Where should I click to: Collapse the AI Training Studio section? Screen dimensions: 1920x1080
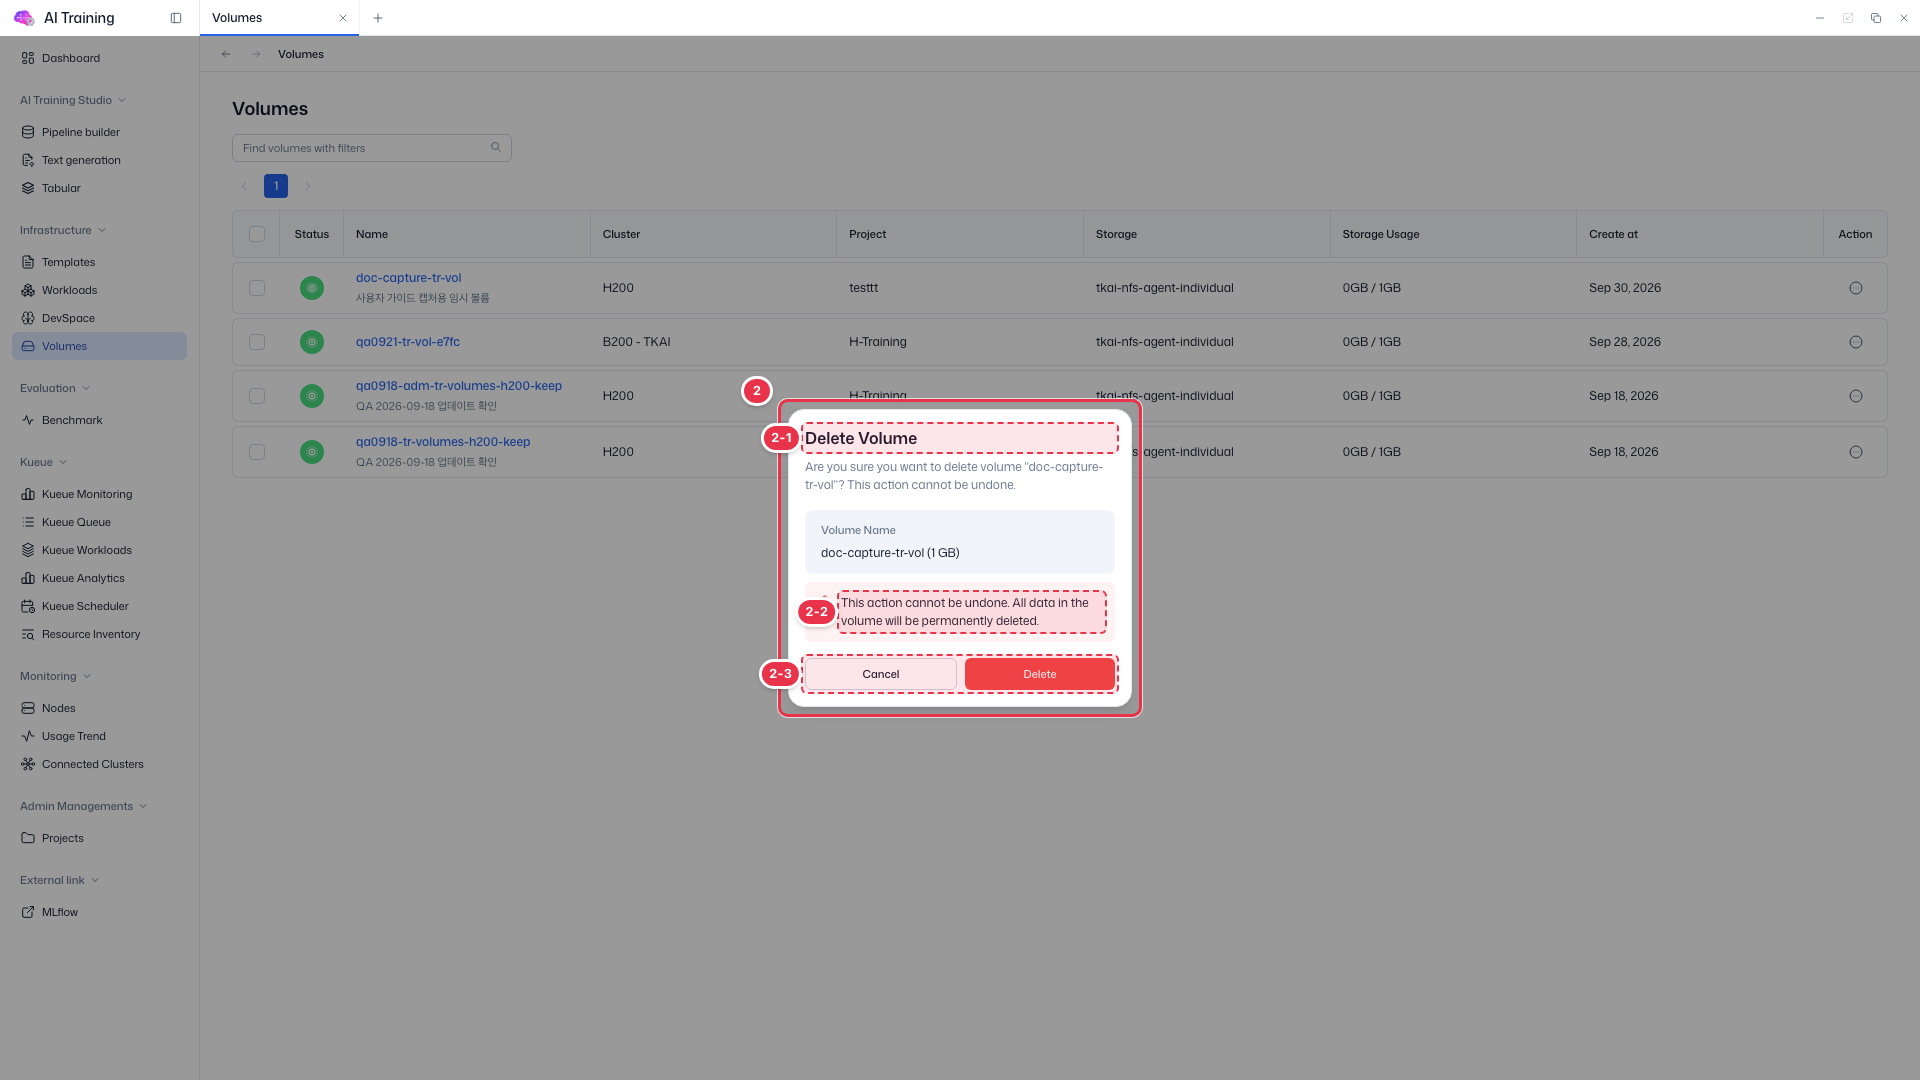pyautogui.click(x=73, y=100)
